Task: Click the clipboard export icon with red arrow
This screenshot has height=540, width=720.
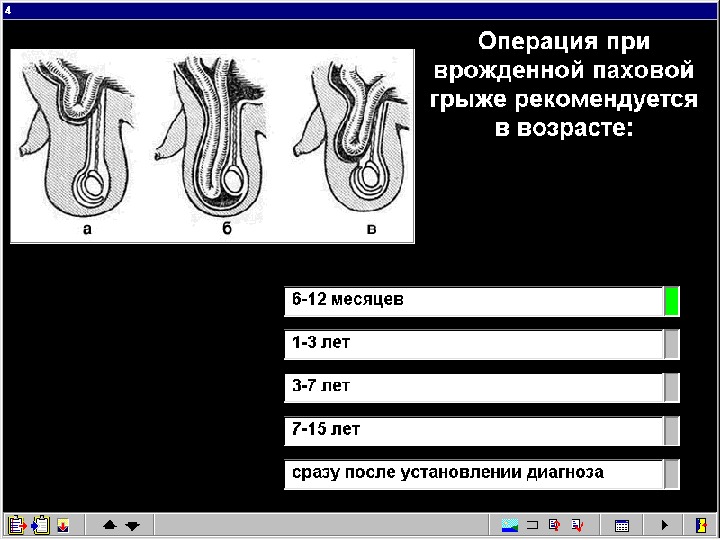Action: coord(17,524)
